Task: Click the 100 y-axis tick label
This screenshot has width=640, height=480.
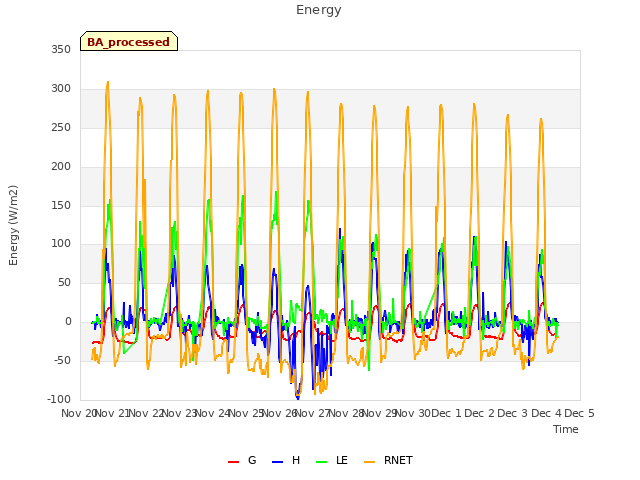Action: (61, 244)
